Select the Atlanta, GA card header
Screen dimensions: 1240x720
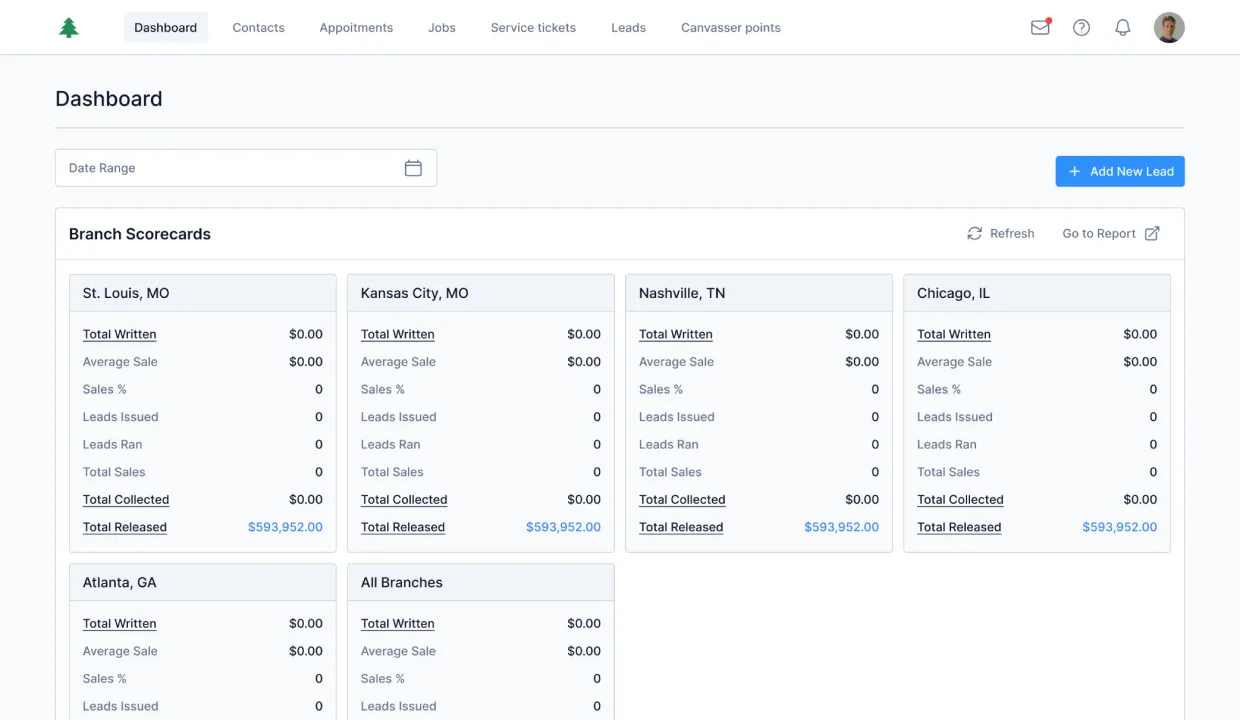[x=203, y=582]
